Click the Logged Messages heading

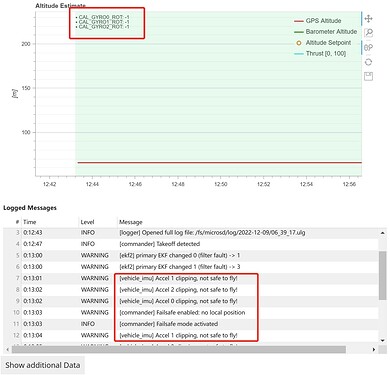pyautogui.click(x=30, y=208)
